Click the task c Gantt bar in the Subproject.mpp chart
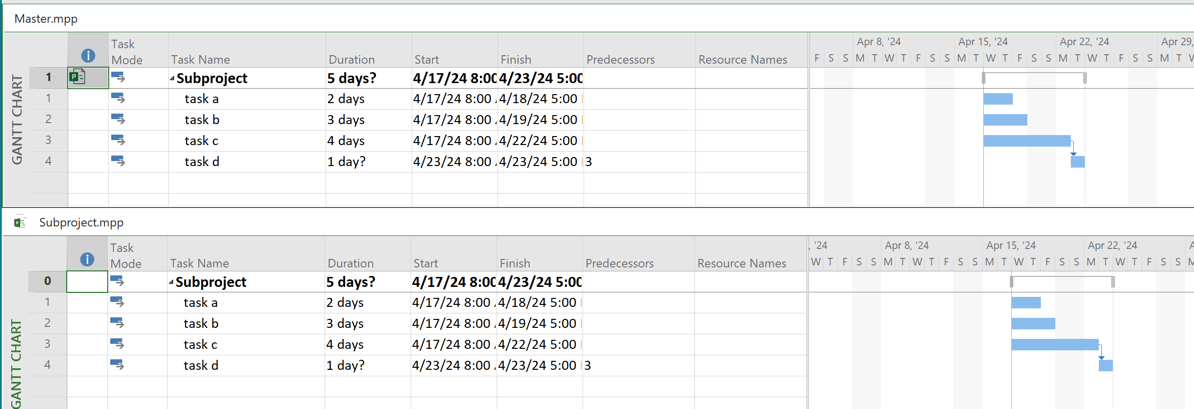Screen dimensions: 1194x409 click(1055, 344)
